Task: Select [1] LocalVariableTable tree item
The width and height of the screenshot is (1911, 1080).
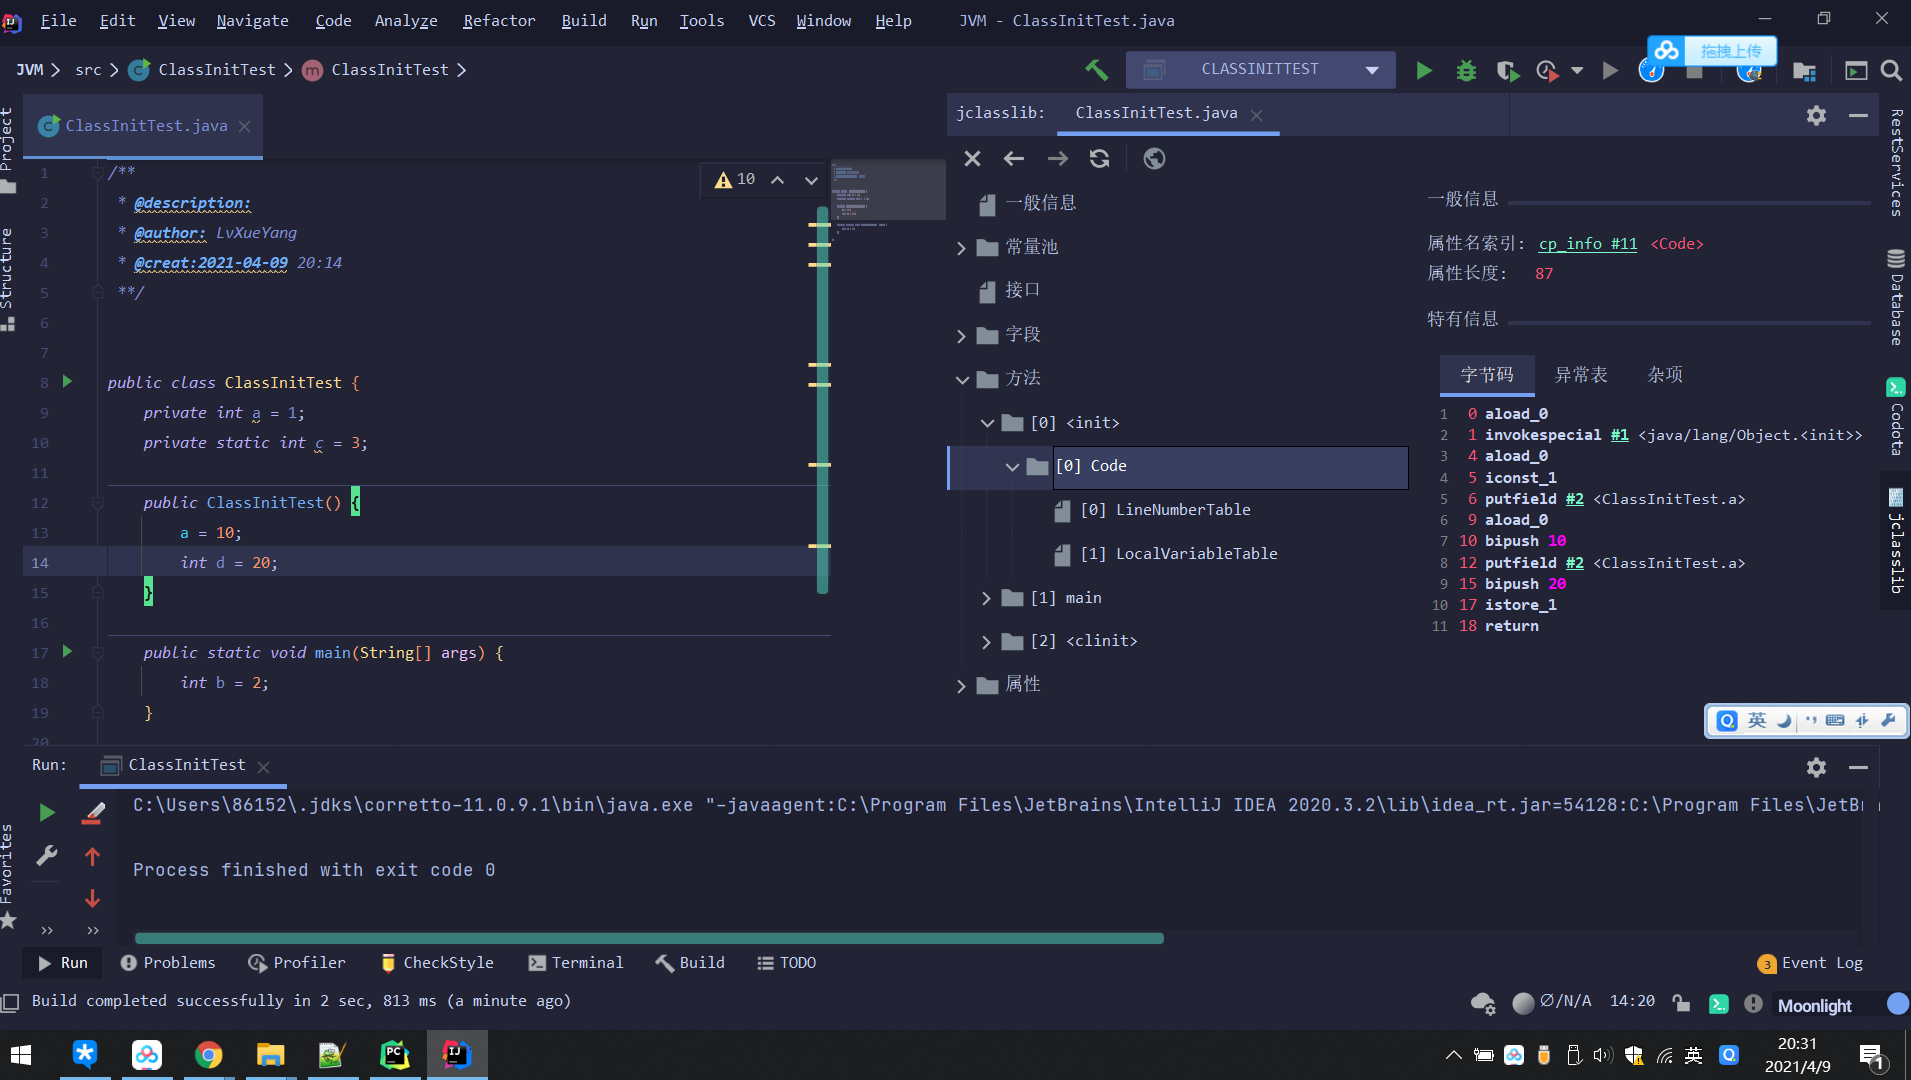Action: click(1178, 554)
